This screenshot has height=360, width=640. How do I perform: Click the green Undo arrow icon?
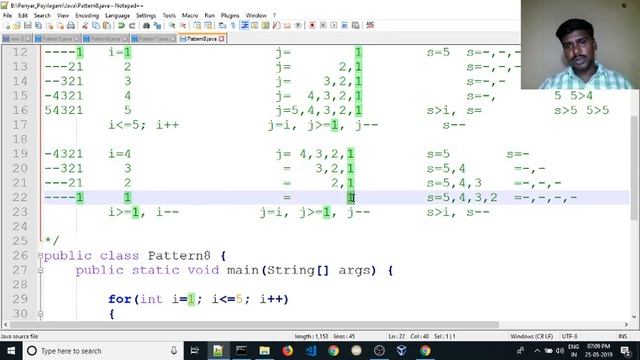pyautogui.click(x=121, y=26)
